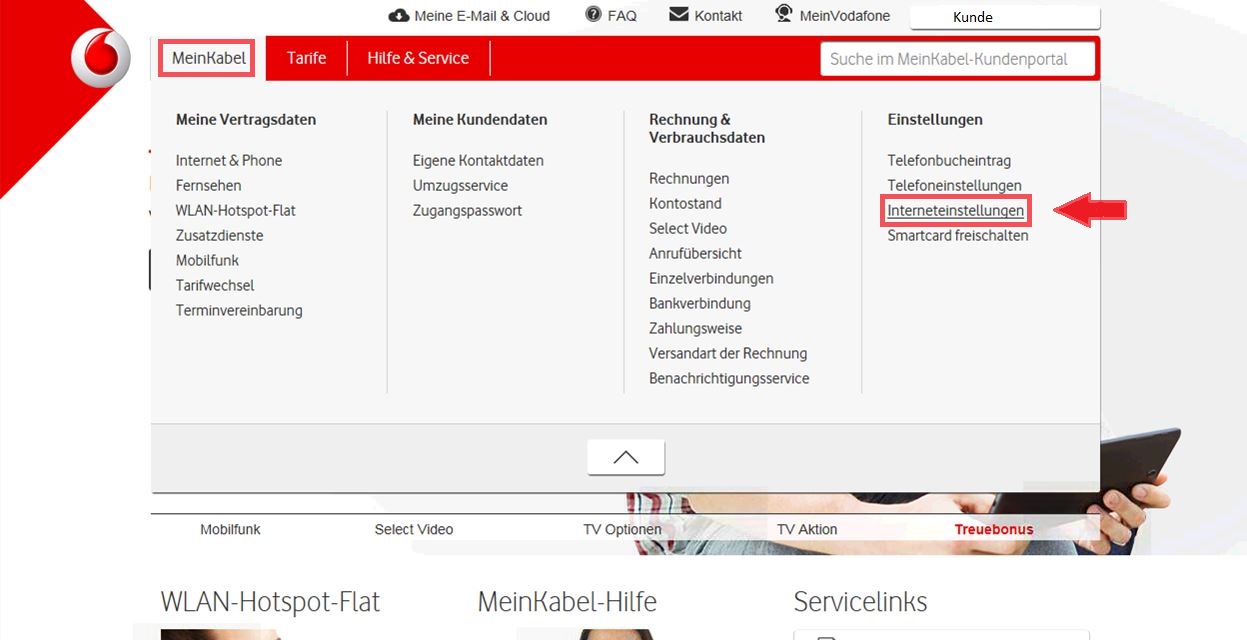Open Smartcard freischalten
This screenshot has width=1247, height=640.
958,235
